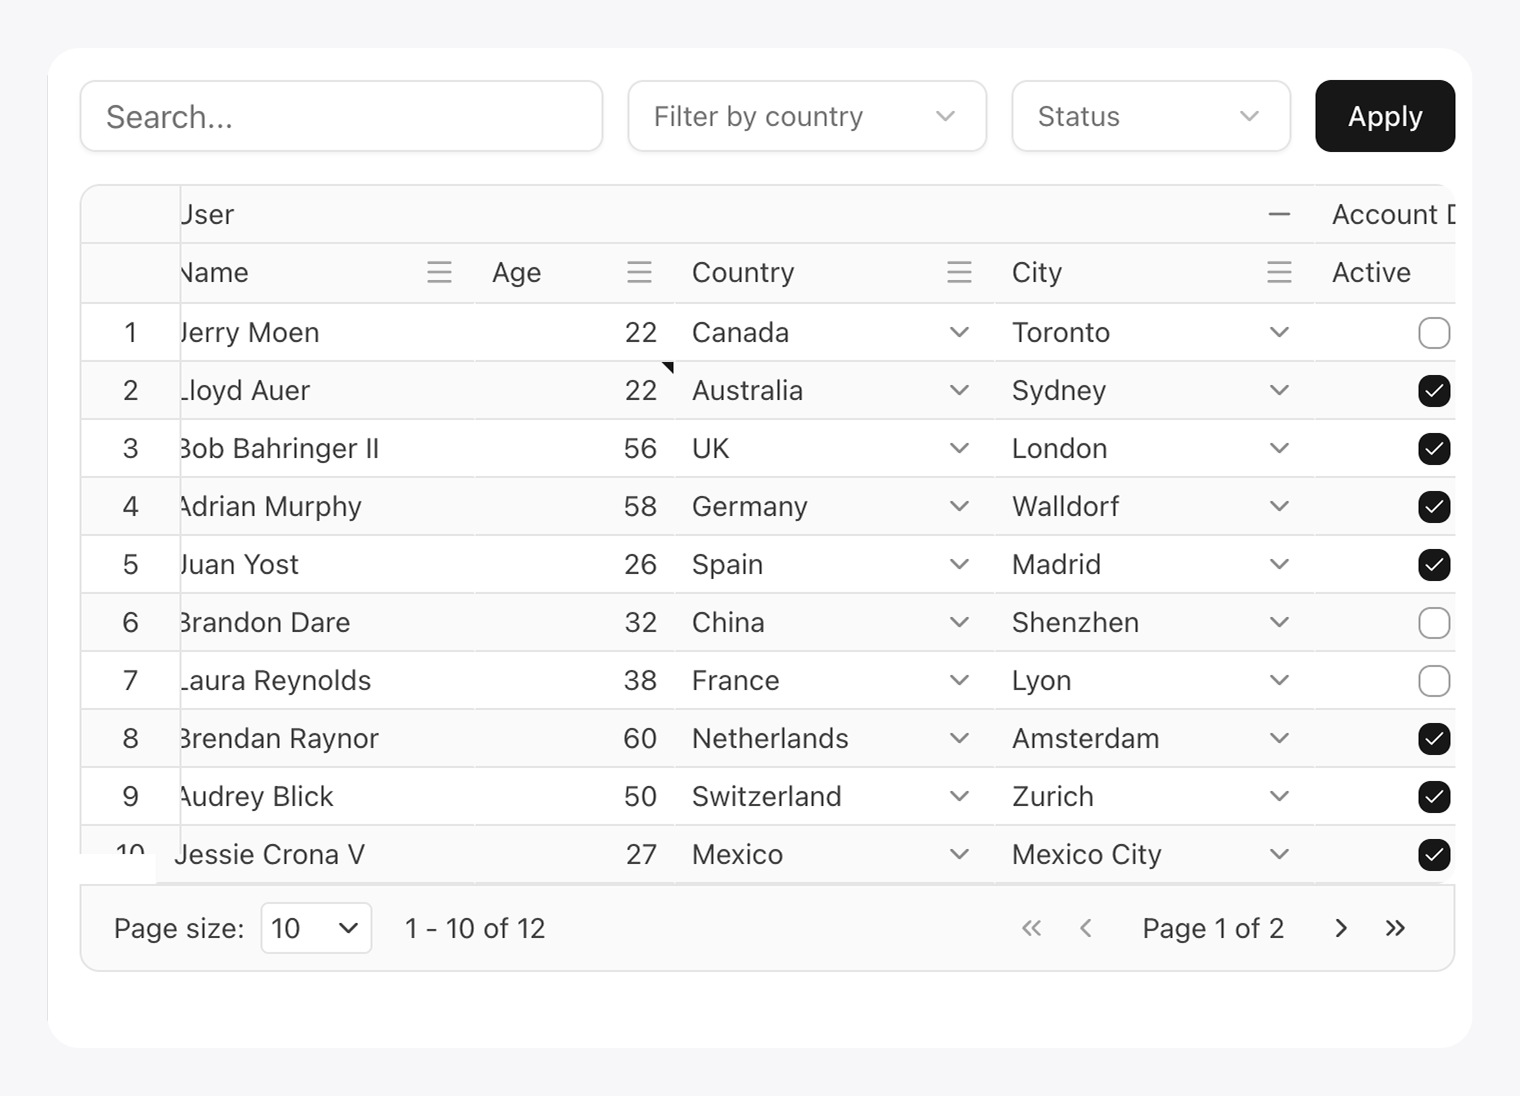Open the City column menu icon
Screen dimensions: 1520x1096
1279,272
